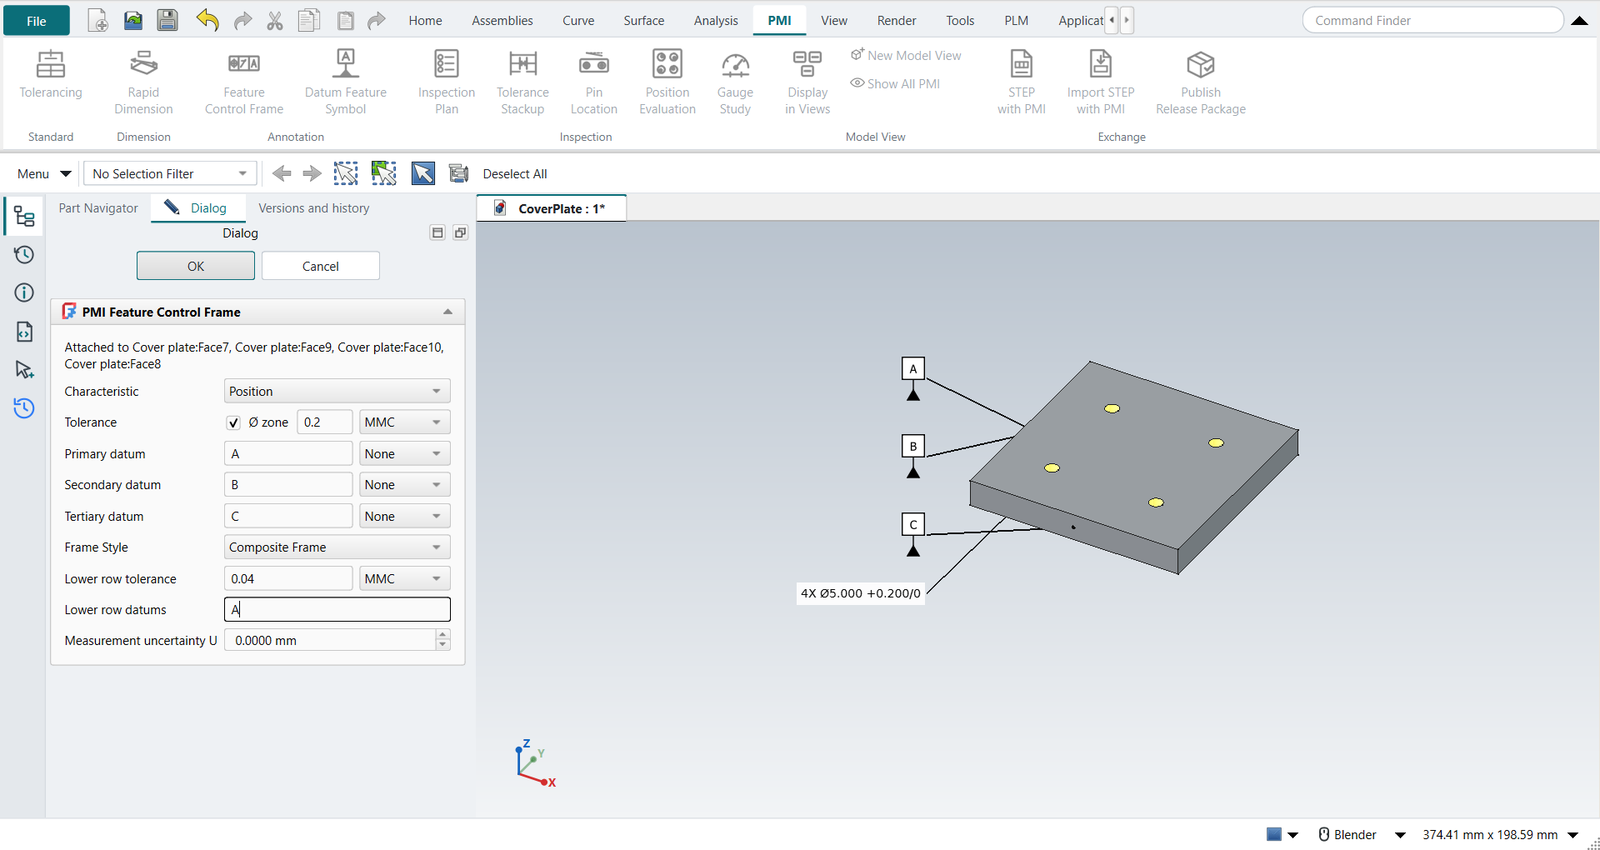Click Import STEP with PMI
This screenshot has width=1600, height=850.
tap(1100, 83)
